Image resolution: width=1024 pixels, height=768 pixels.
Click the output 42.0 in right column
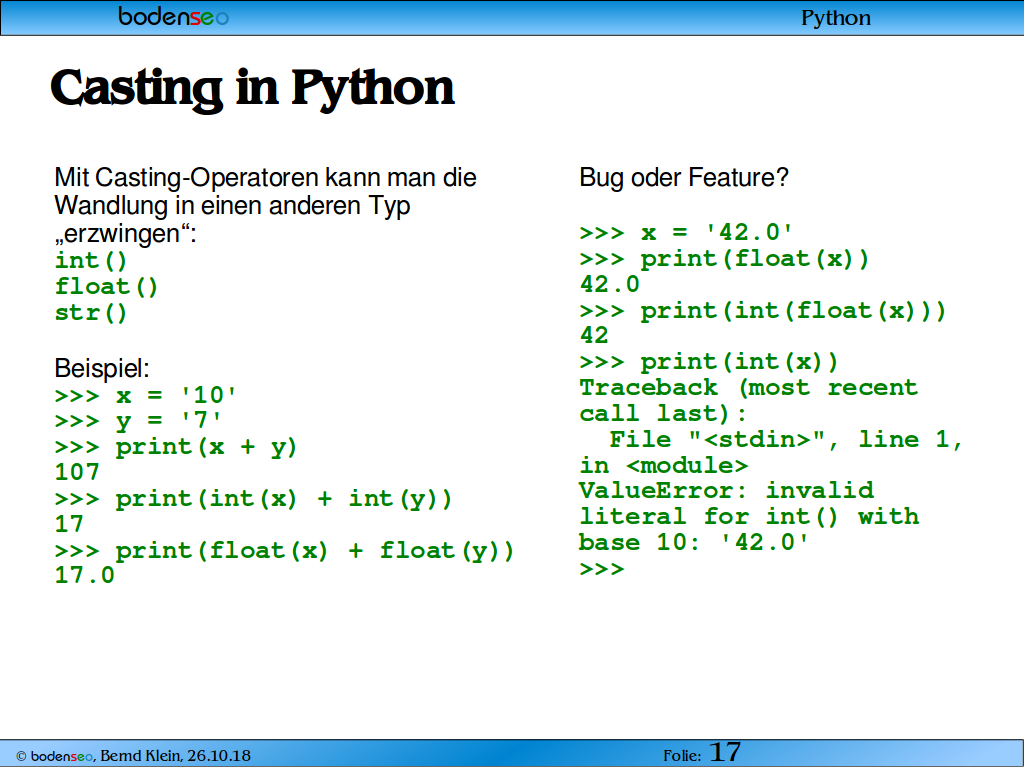[609, 285]
